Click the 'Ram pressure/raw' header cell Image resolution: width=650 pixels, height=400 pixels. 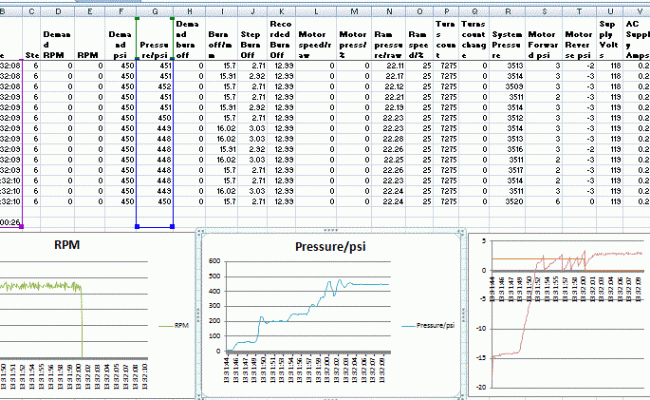pos(389,38)
